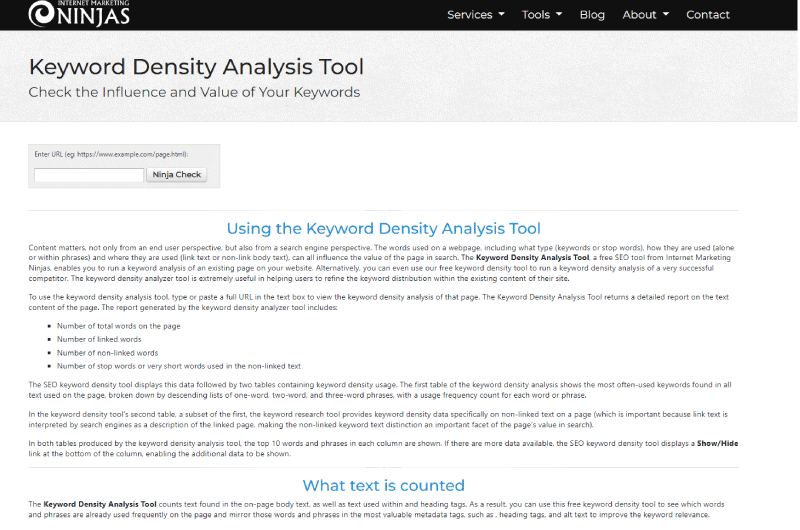The height and width of the screenshot is (530, 800).
Task: Click the Keyword Density Analysis Tool title
Action: pos(196,67)
